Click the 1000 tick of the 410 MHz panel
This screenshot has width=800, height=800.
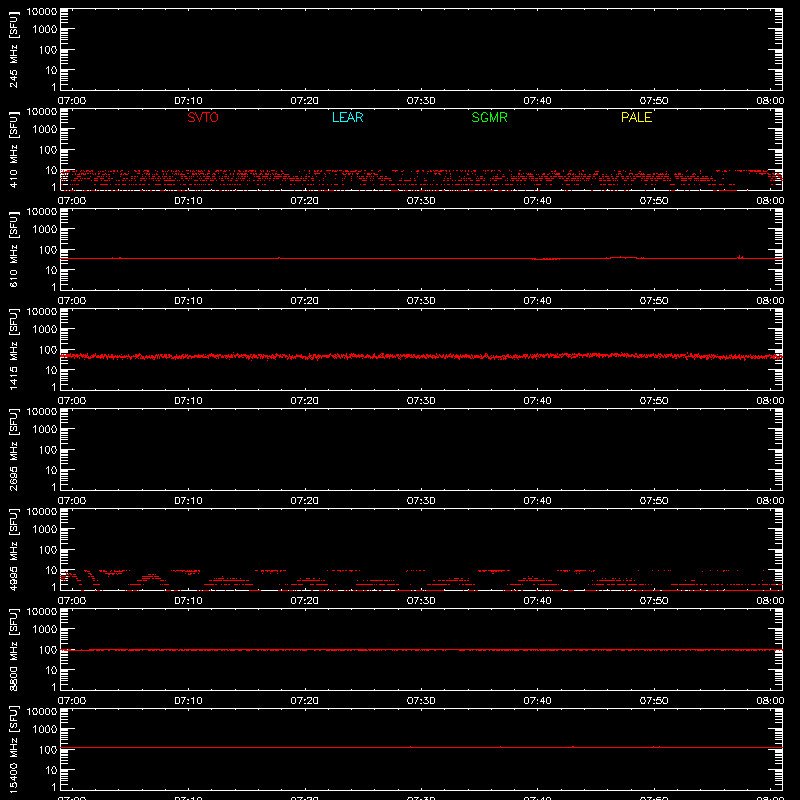click(x=45, y=130)
